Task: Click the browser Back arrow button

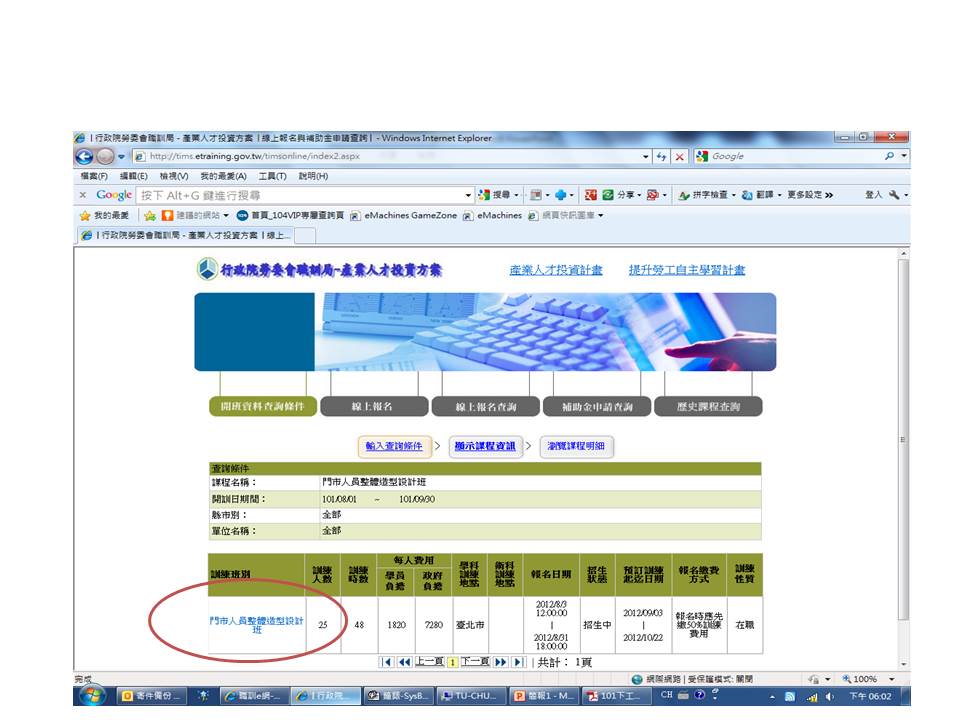Action: click(x=84, y=157)
